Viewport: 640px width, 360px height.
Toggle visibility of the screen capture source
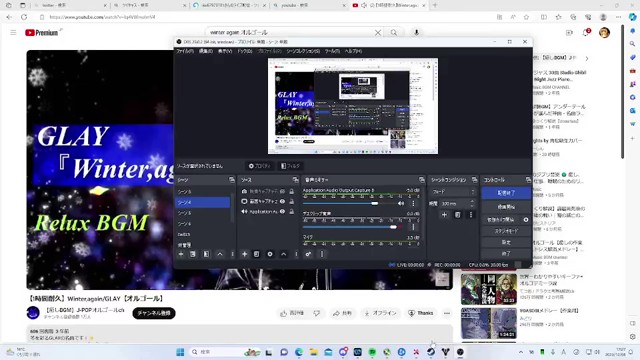tap(282, 201)
